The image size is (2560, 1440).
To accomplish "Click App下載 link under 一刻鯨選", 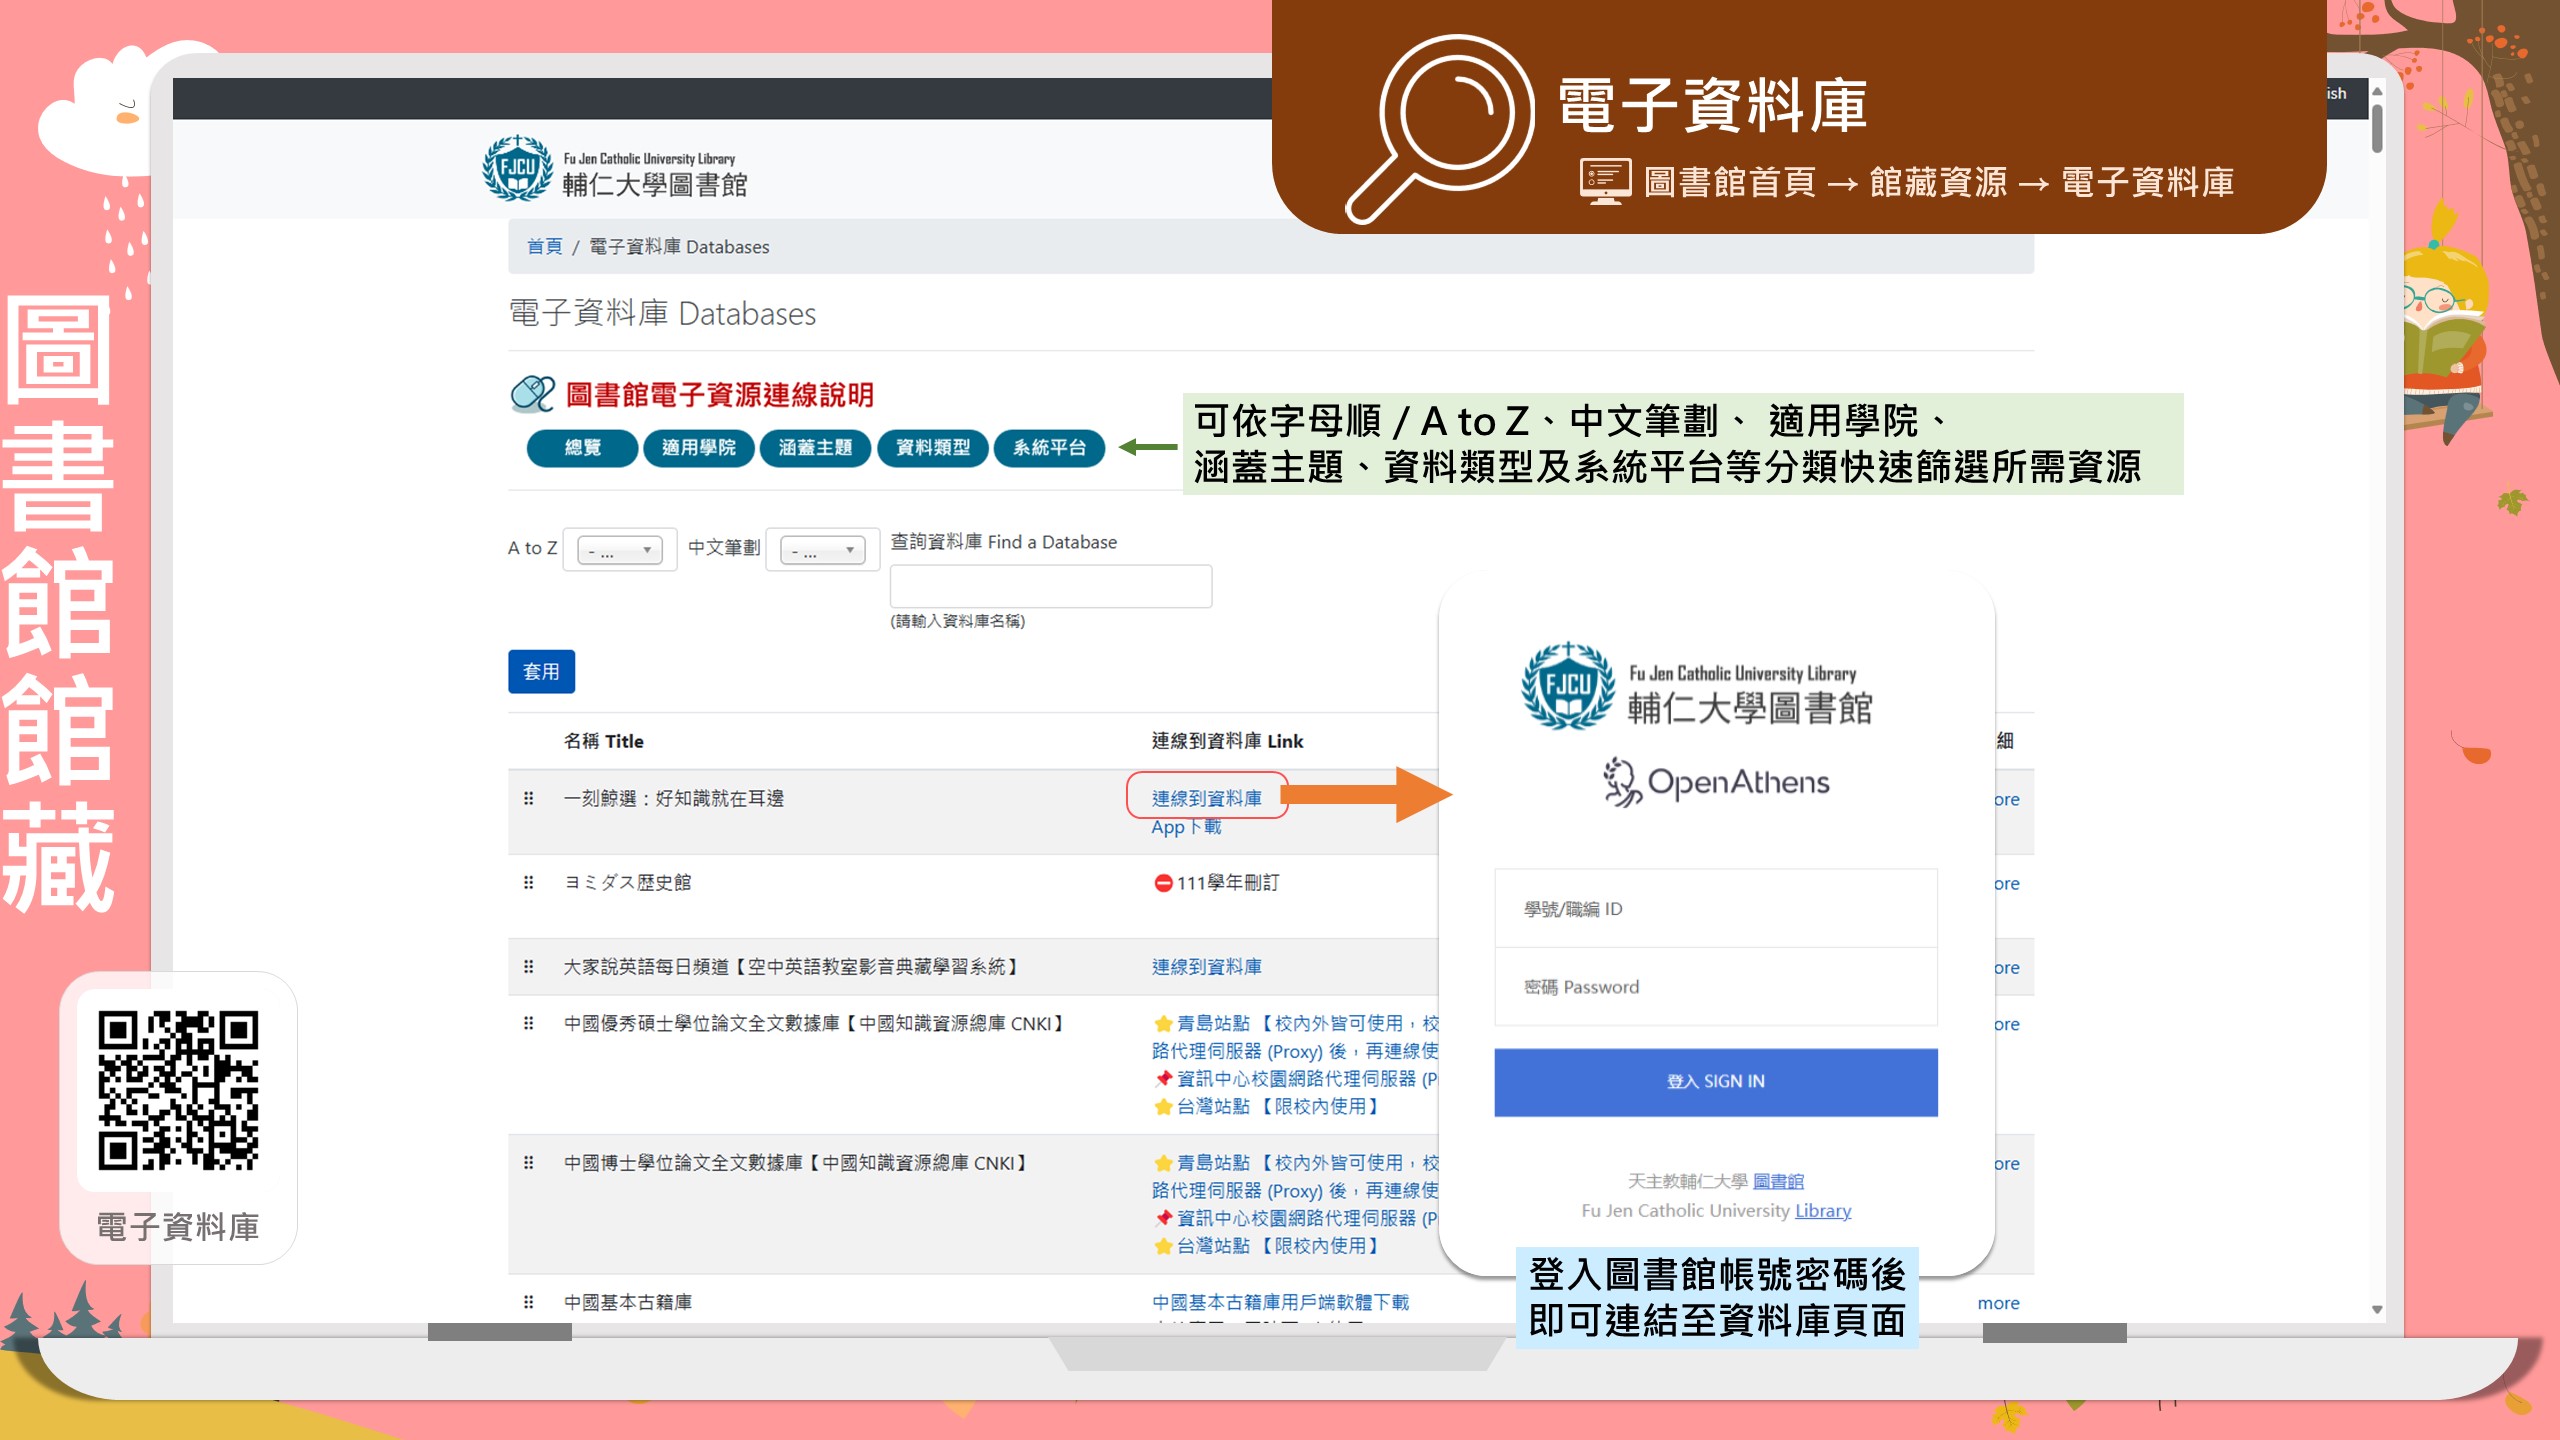I will pyautogui.click(x=1186, y=827).
